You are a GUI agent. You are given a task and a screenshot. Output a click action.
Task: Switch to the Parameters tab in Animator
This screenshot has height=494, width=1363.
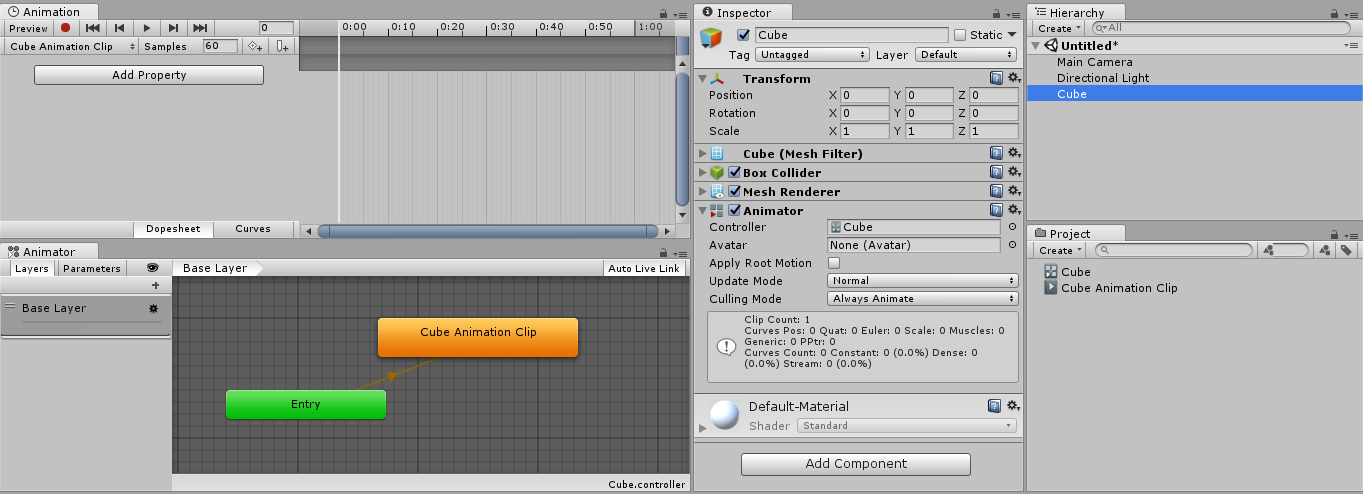point(92,269)
